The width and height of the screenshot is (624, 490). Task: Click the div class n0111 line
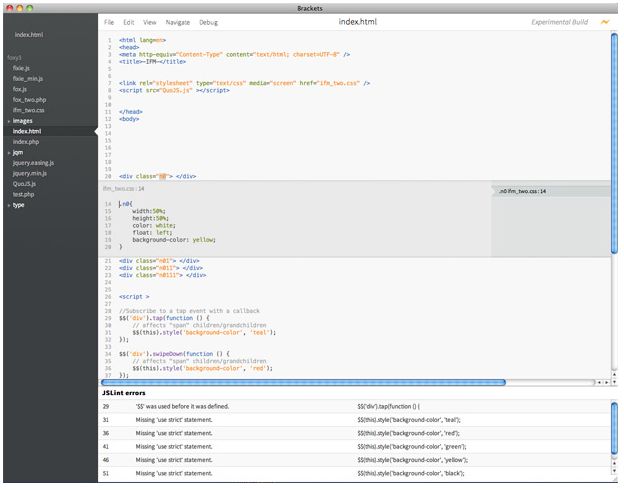162,275
